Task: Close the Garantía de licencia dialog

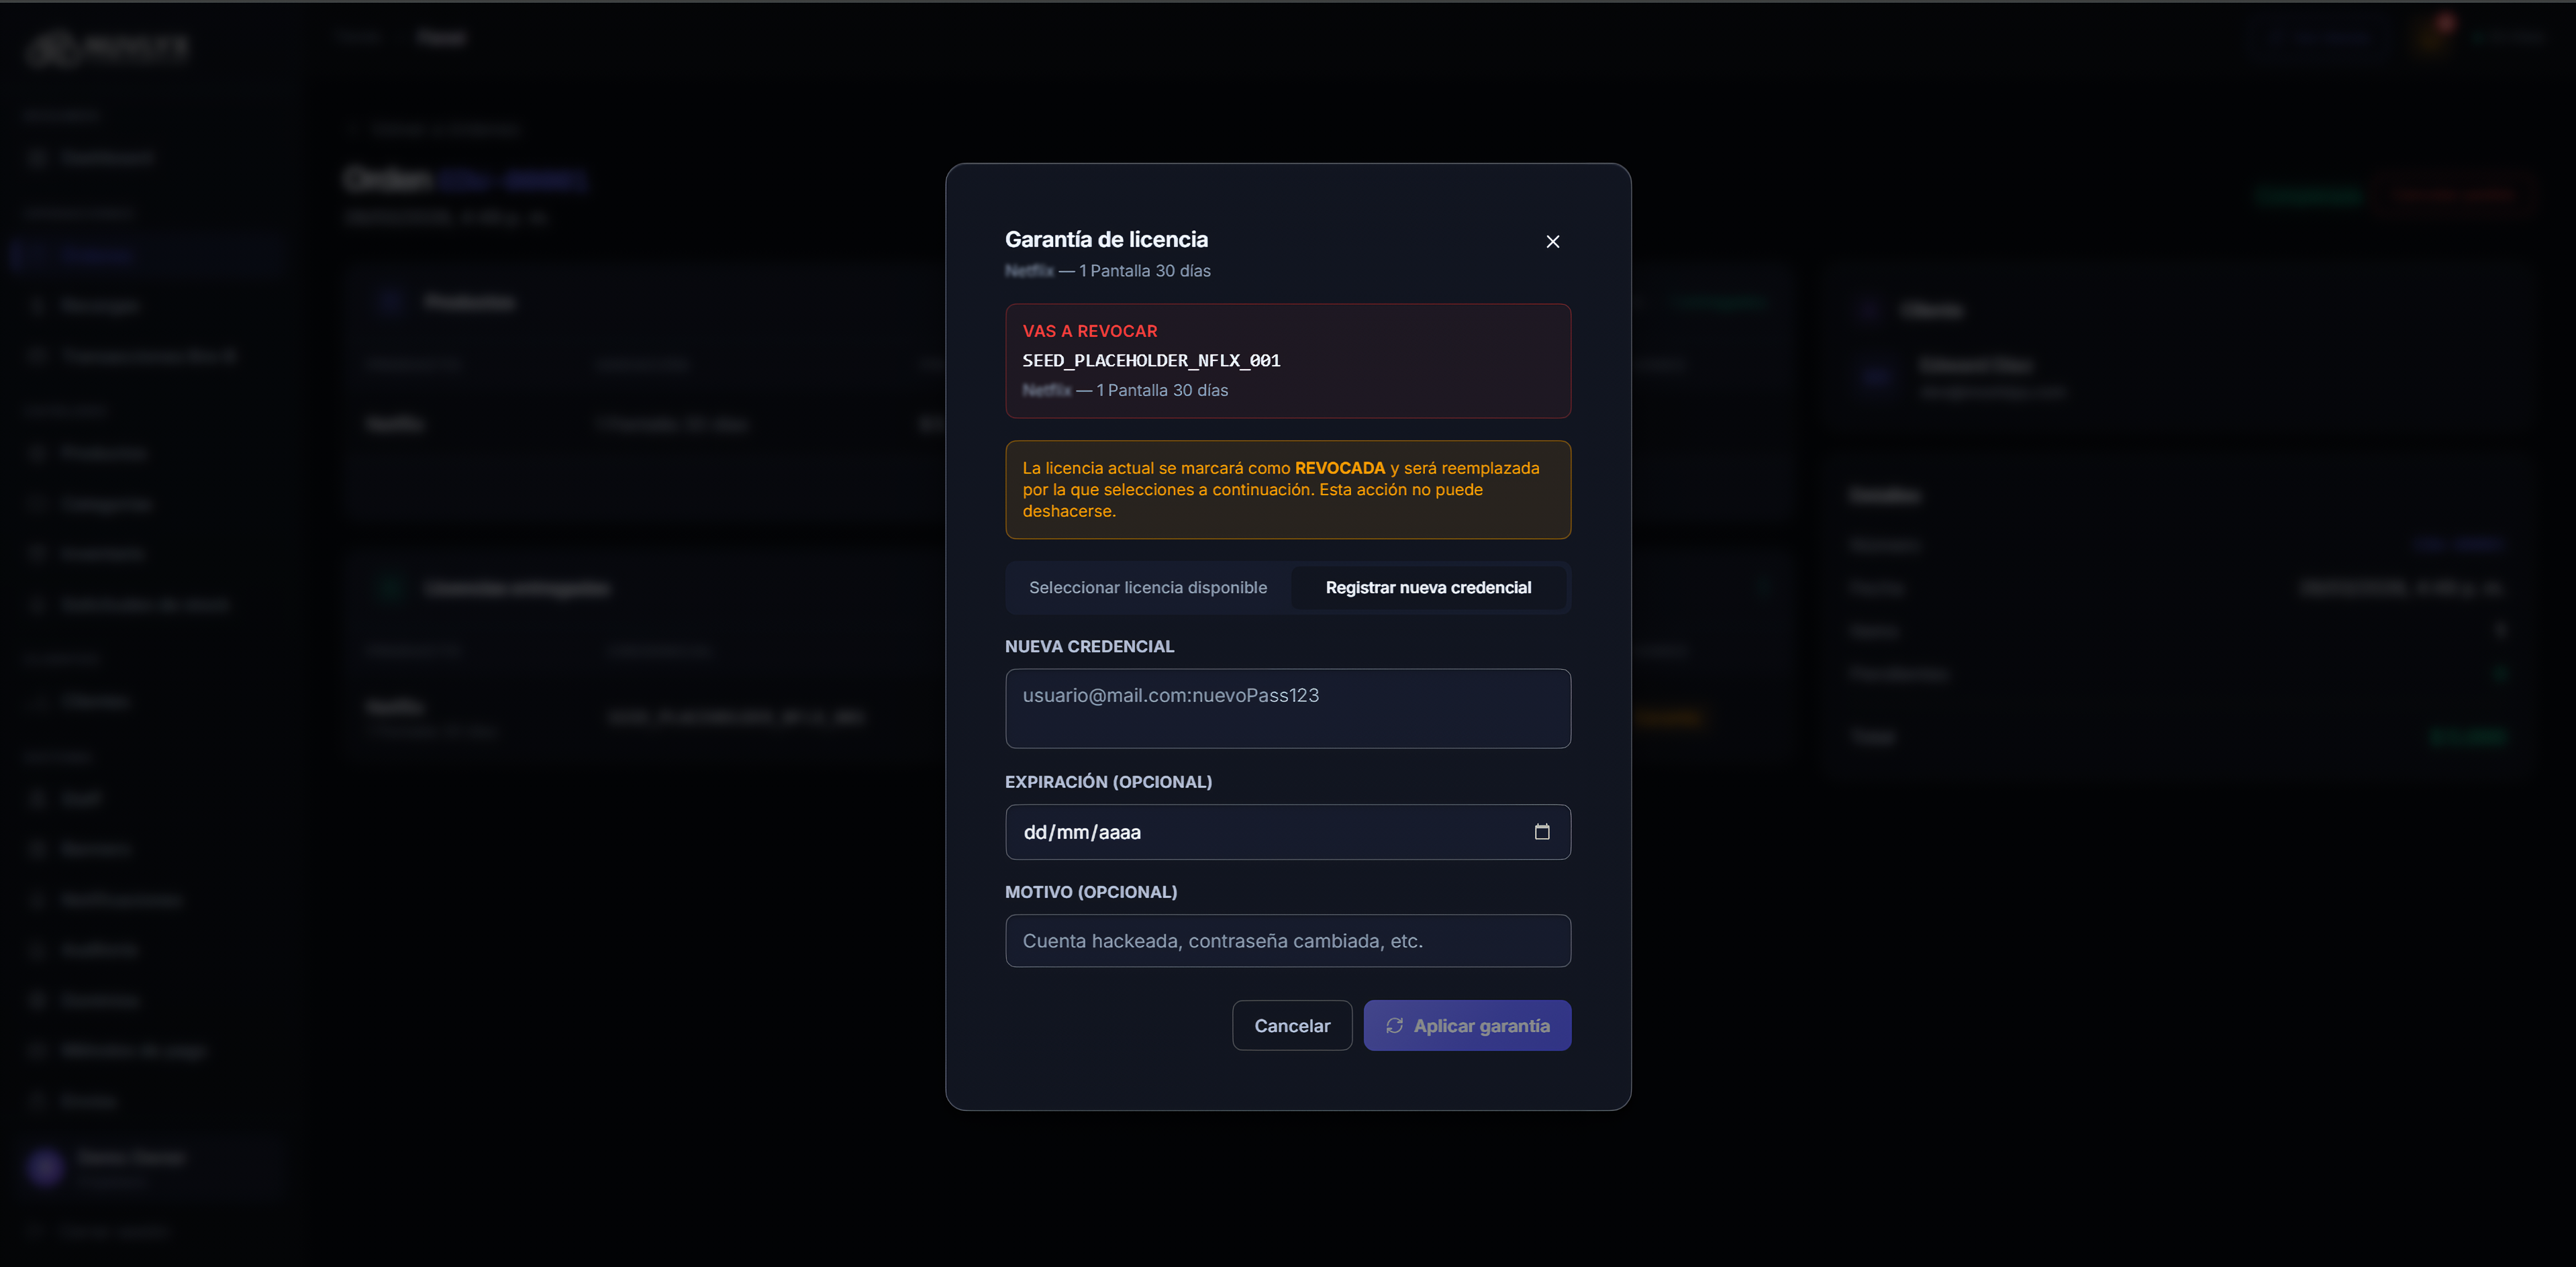Action: coord(1552,241)
